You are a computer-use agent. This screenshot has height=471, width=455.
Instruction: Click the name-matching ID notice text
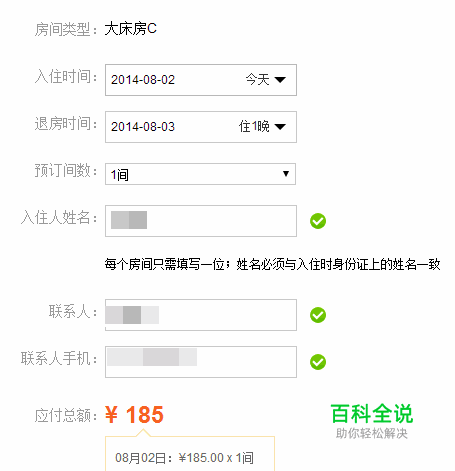click(272, 265)
